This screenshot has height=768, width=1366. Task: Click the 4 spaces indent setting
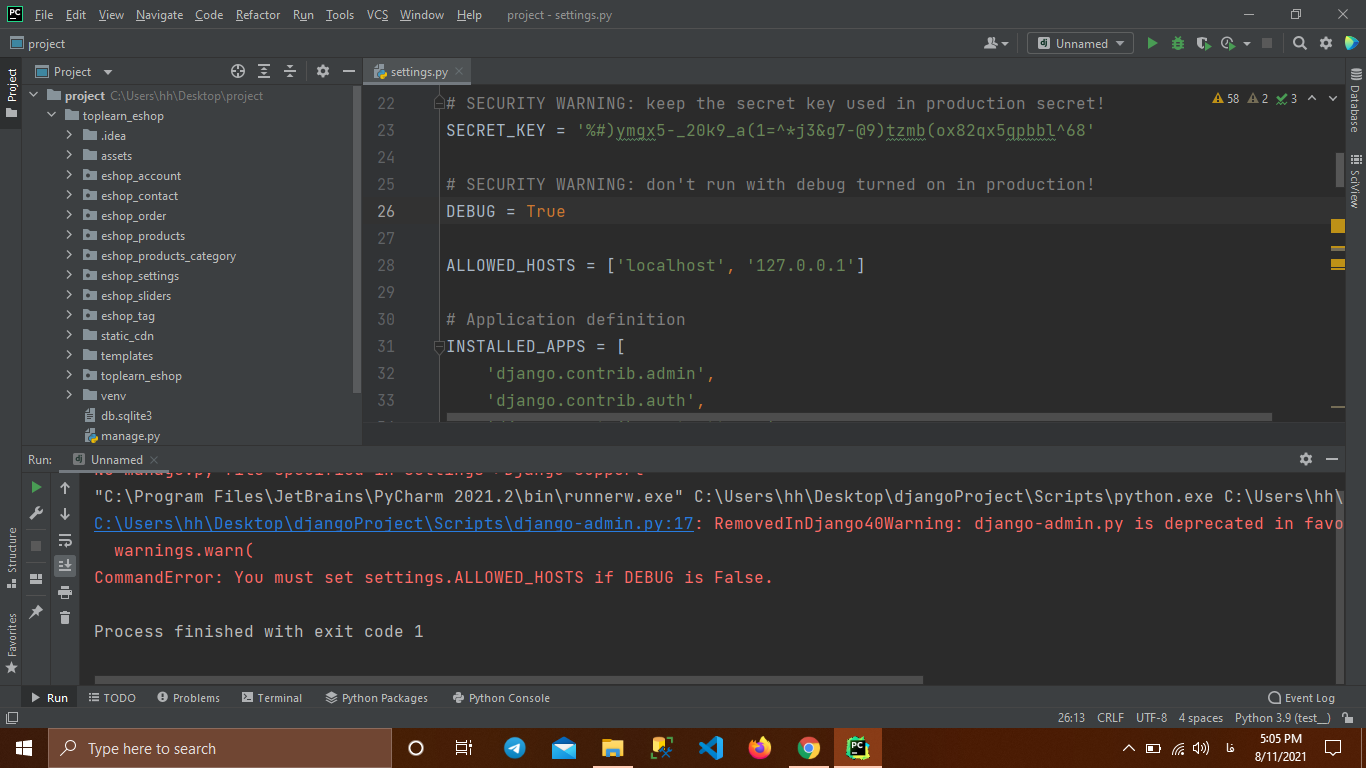1201,718
